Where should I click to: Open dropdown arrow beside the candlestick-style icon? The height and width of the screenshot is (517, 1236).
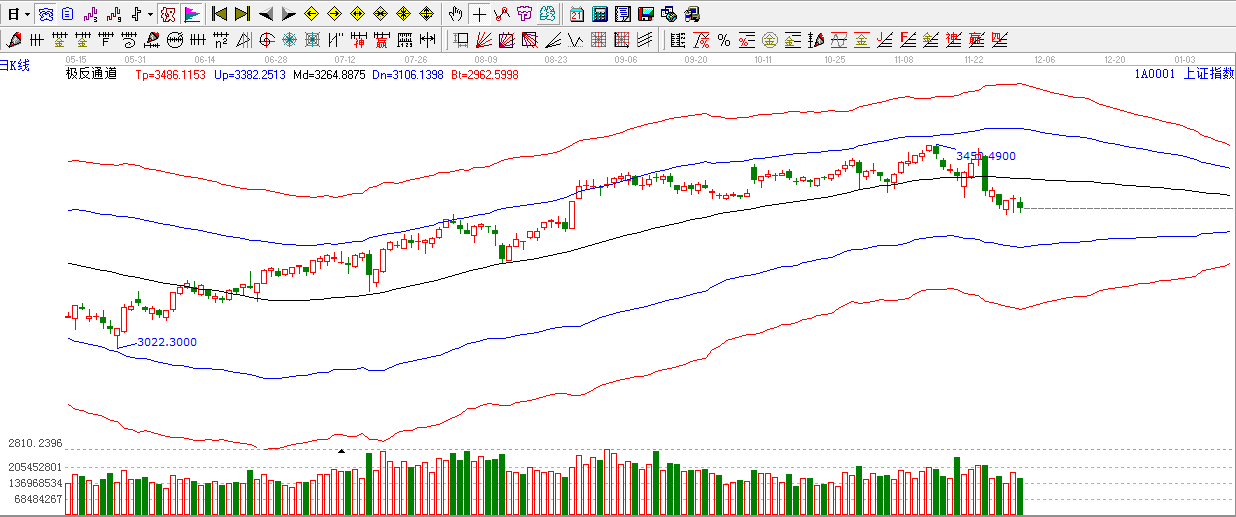tap(150, 14)
